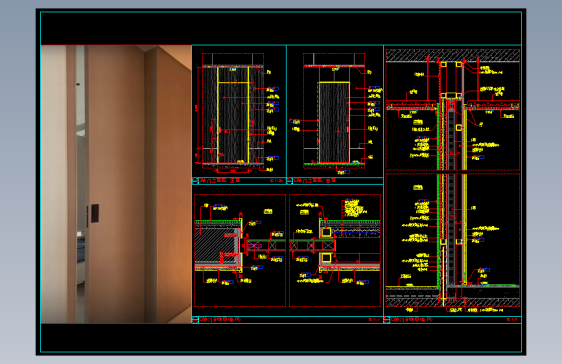Click the title bar under the back elevation drawing

[335, 181]
